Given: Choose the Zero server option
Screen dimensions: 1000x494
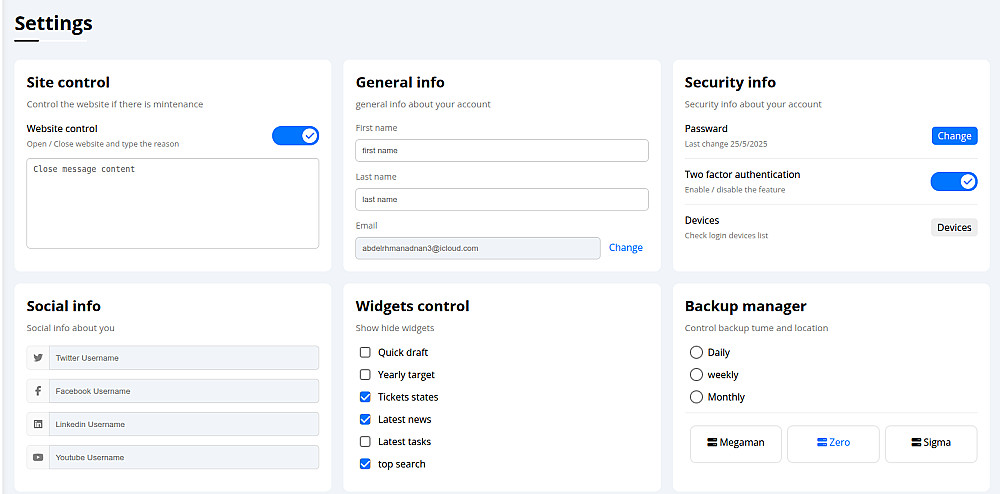Looking at the screenshot, I should pos(833,443).
